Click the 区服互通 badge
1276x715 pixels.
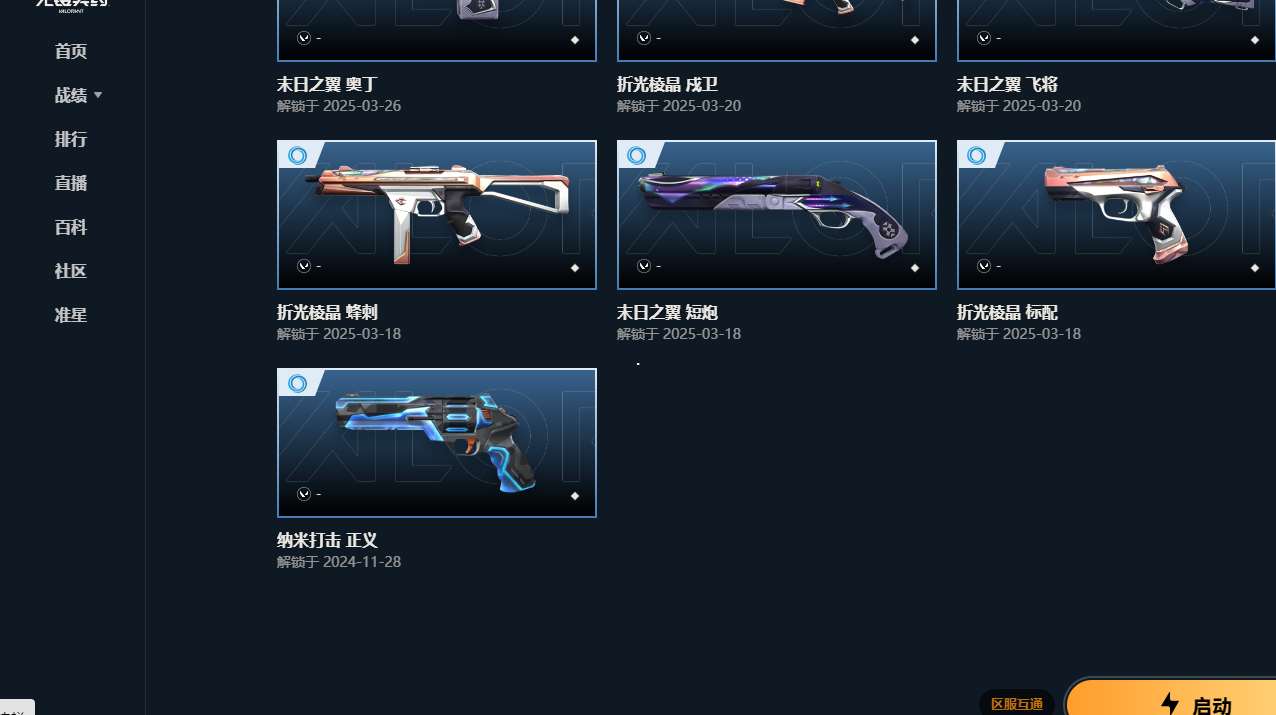point(1017,704)
